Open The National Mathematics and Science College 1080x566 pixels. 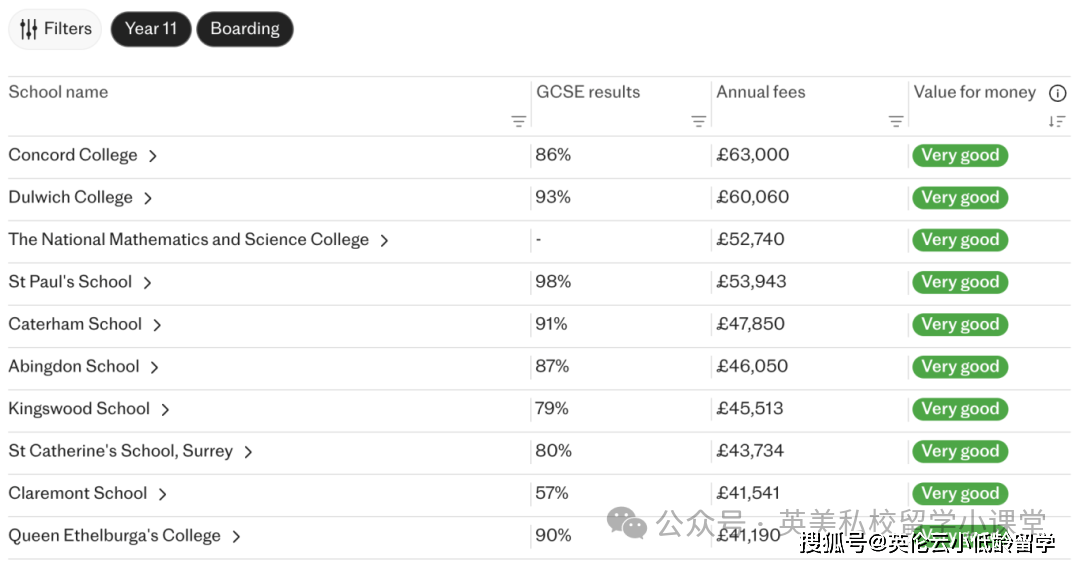(x=188, y=240)
